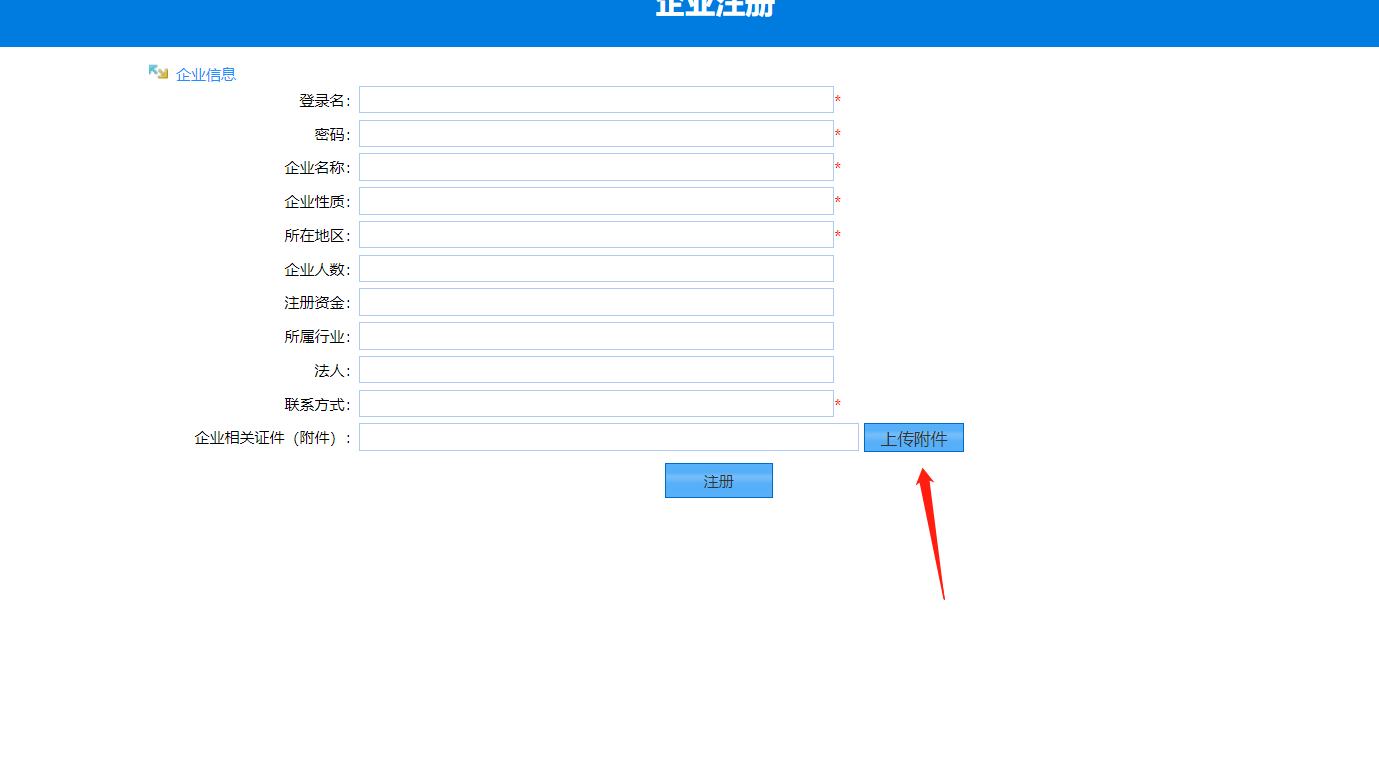Click the 所属行业 label
The width and height of the screenshot is (1379, 762).
(x=318, y=337)
